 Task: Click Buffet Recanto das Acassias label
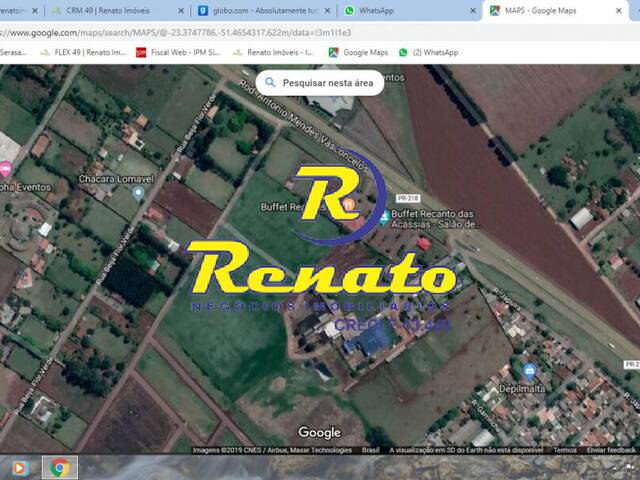[x=435, y=219]
